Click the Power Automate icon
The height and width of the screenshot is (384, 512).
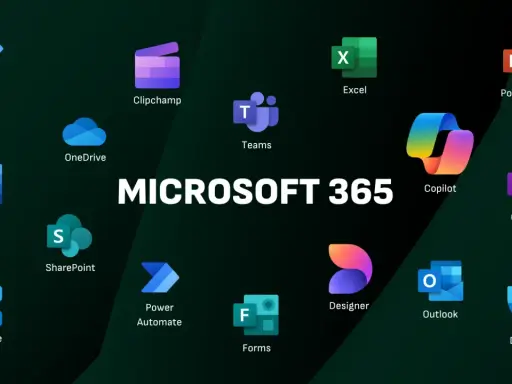pyautogui.click(x=160, y=277)
